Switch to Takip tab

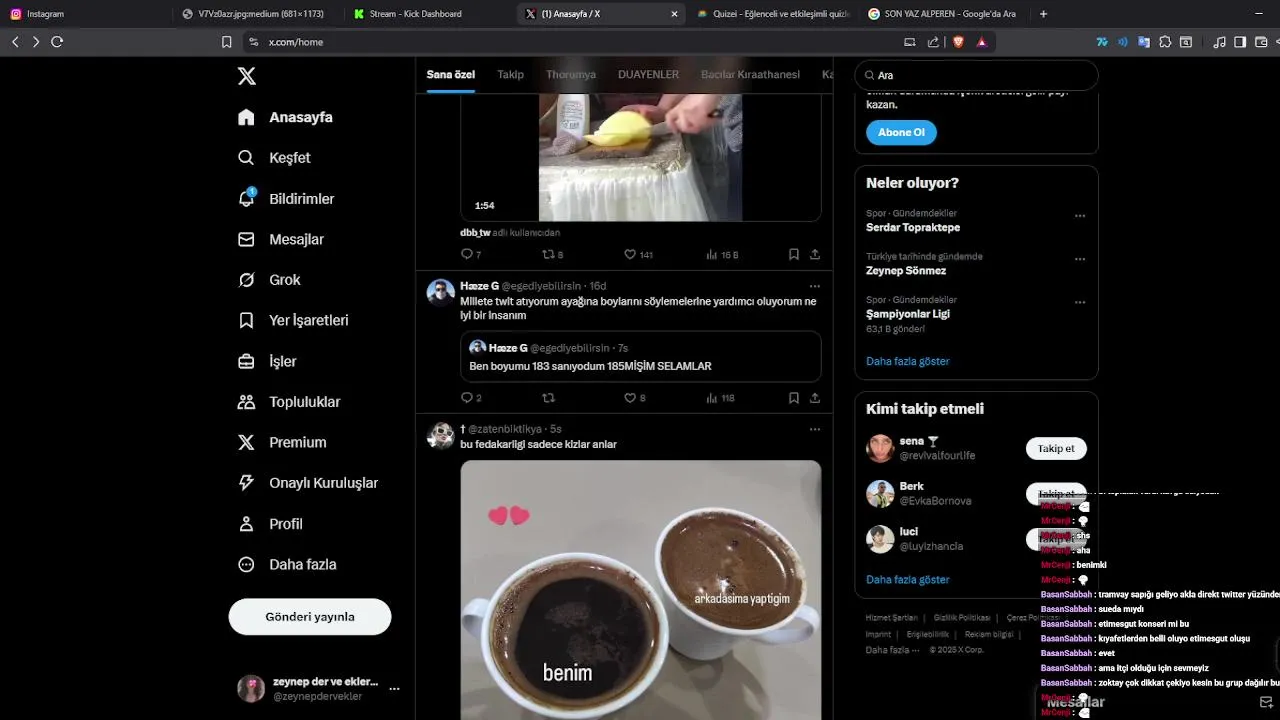[x=510, y=75]
